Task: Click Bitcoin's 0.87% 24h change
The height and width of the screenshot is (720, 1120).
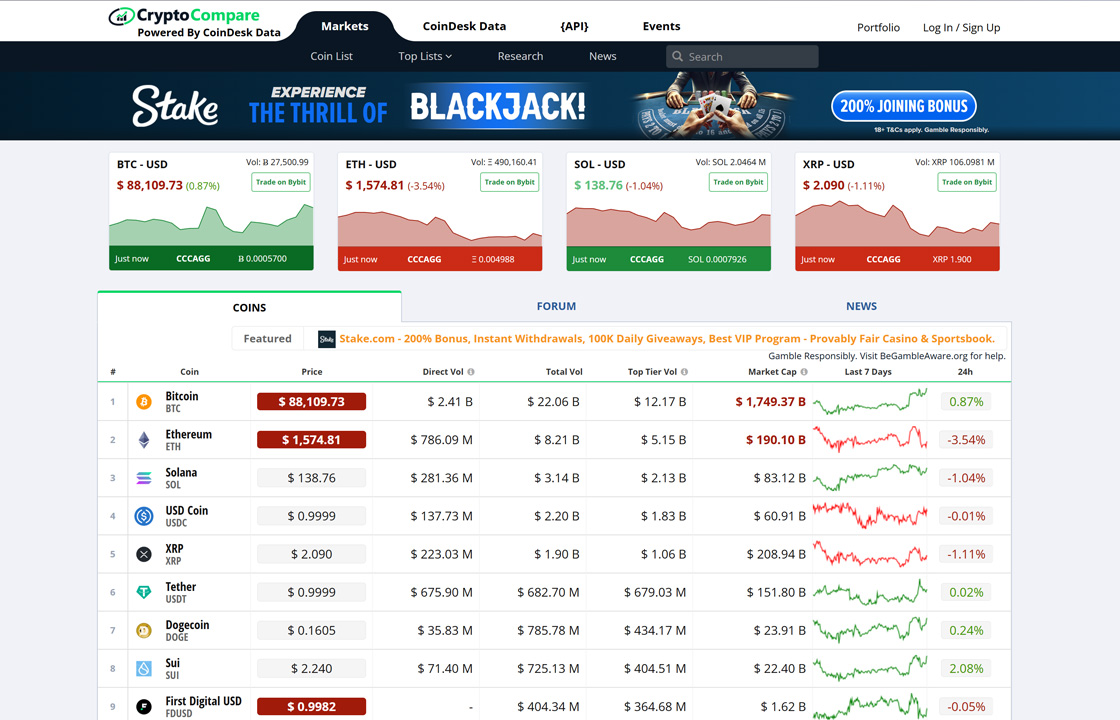Action: click(x=966, y=402)
